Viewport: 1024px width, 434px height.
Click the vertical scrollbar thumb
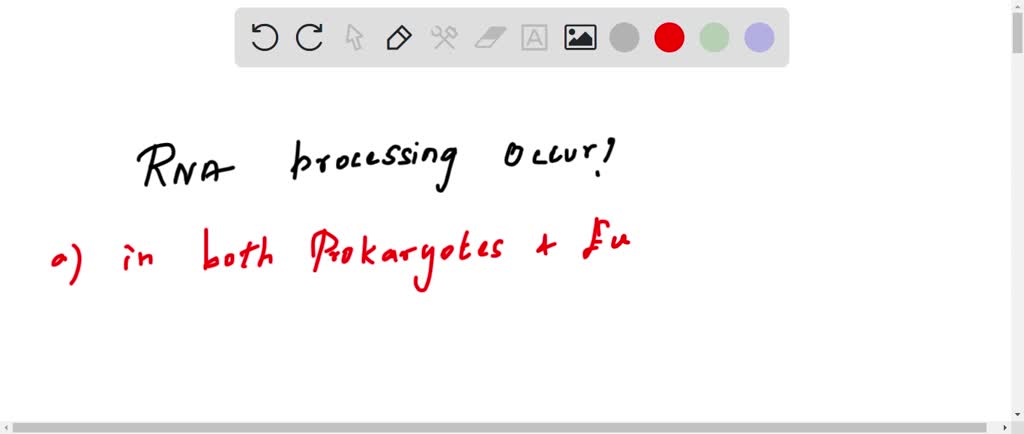pyautogui.click(x=1017, y=33)
